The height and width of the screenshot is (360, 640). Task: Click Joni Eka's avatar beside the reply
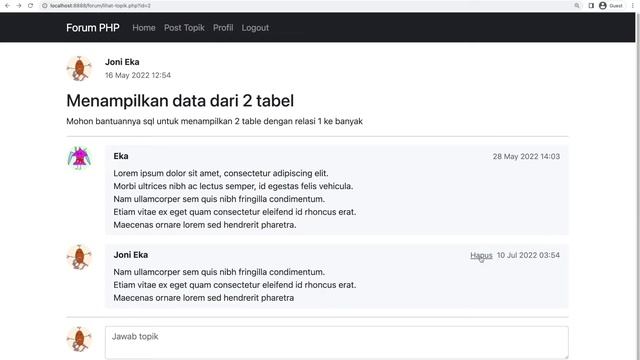coord(79,257)
